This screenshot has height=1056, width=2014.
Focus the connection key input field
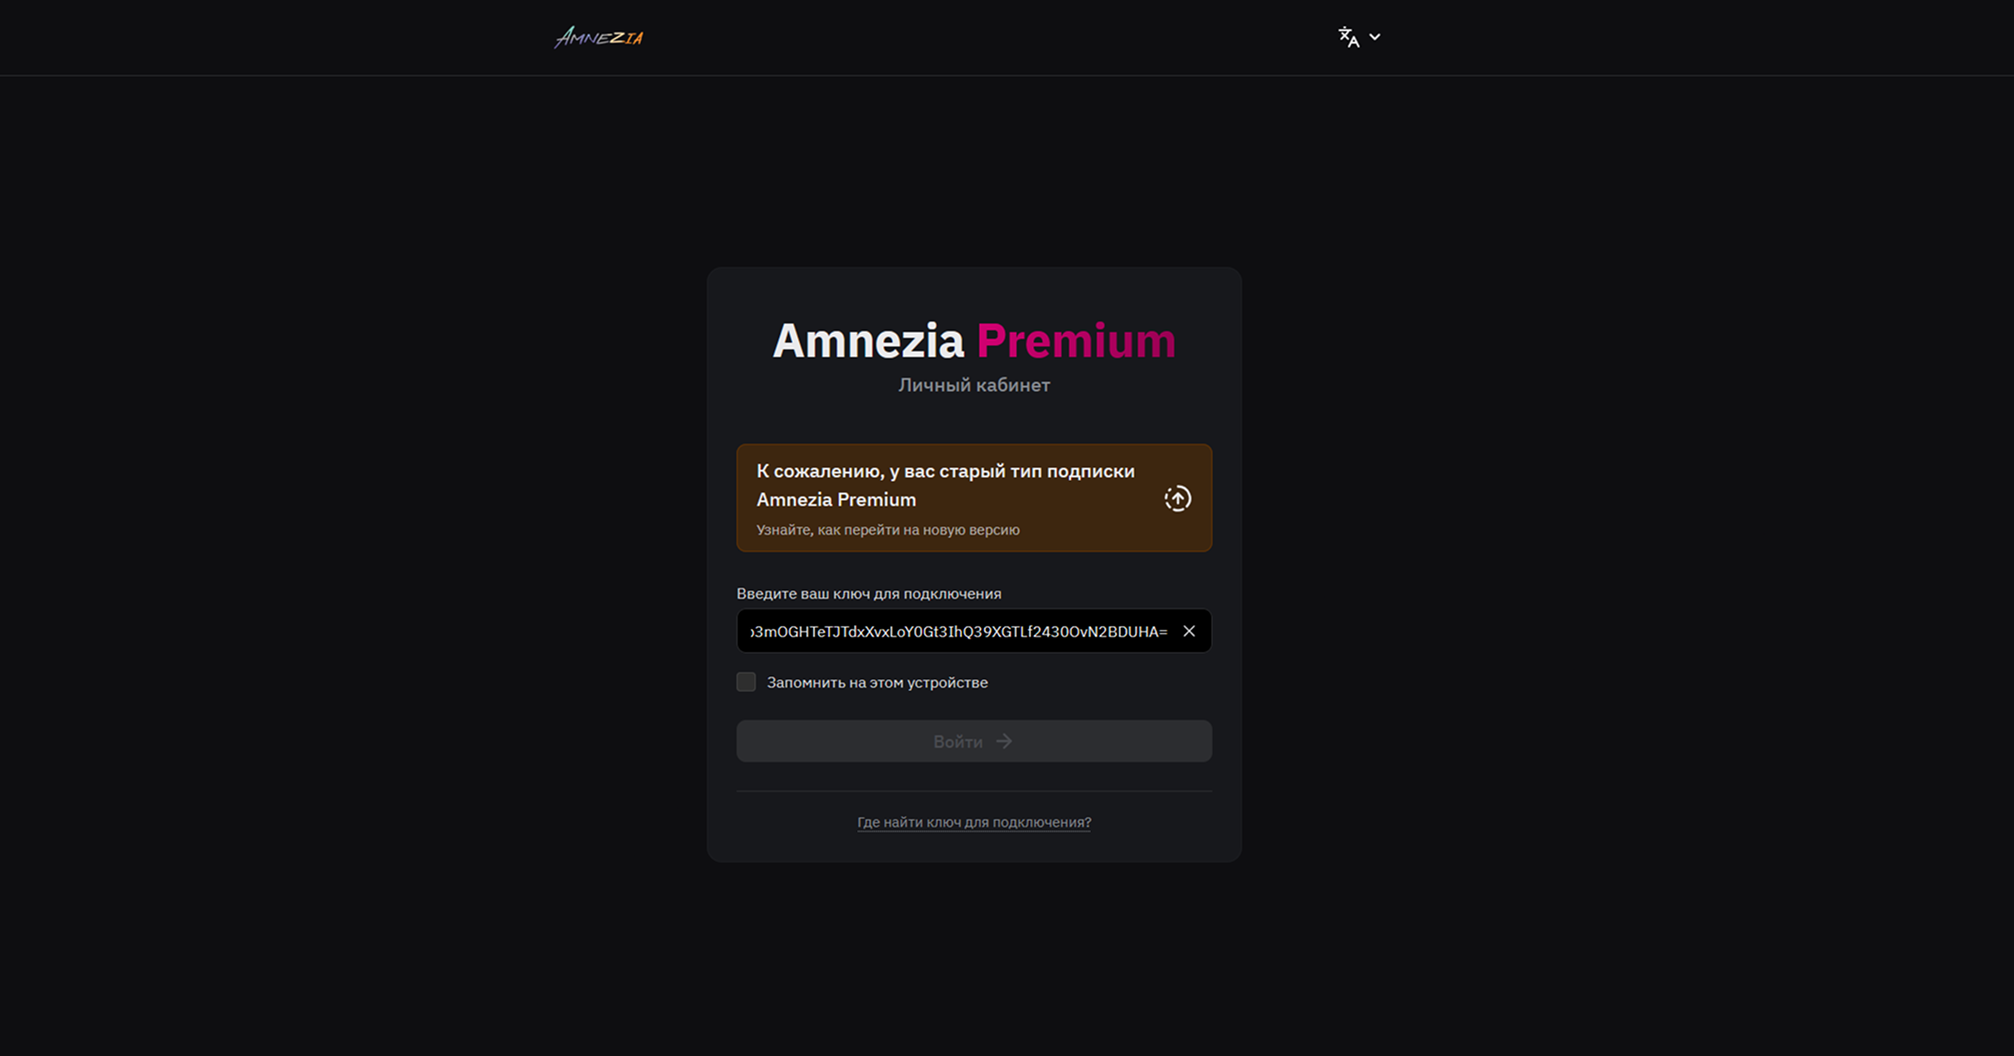(x=958, y=631)
